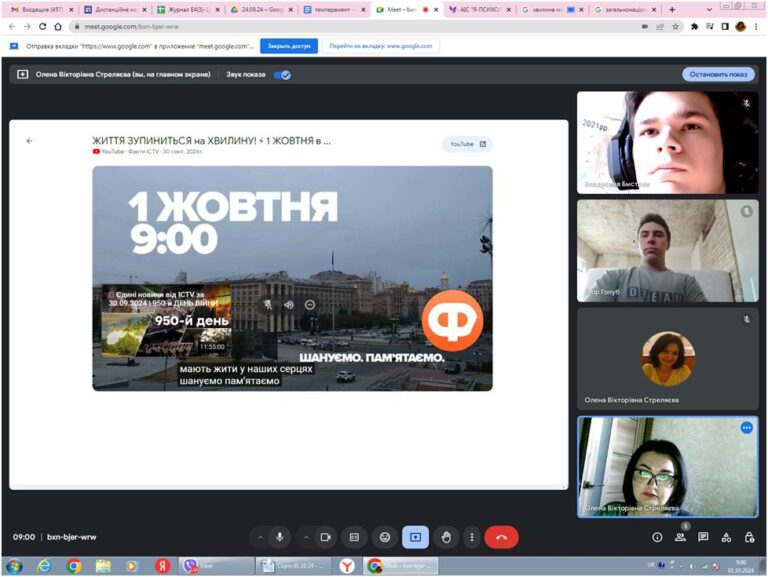Leave call with the red hang-up button

pos(501,537)
